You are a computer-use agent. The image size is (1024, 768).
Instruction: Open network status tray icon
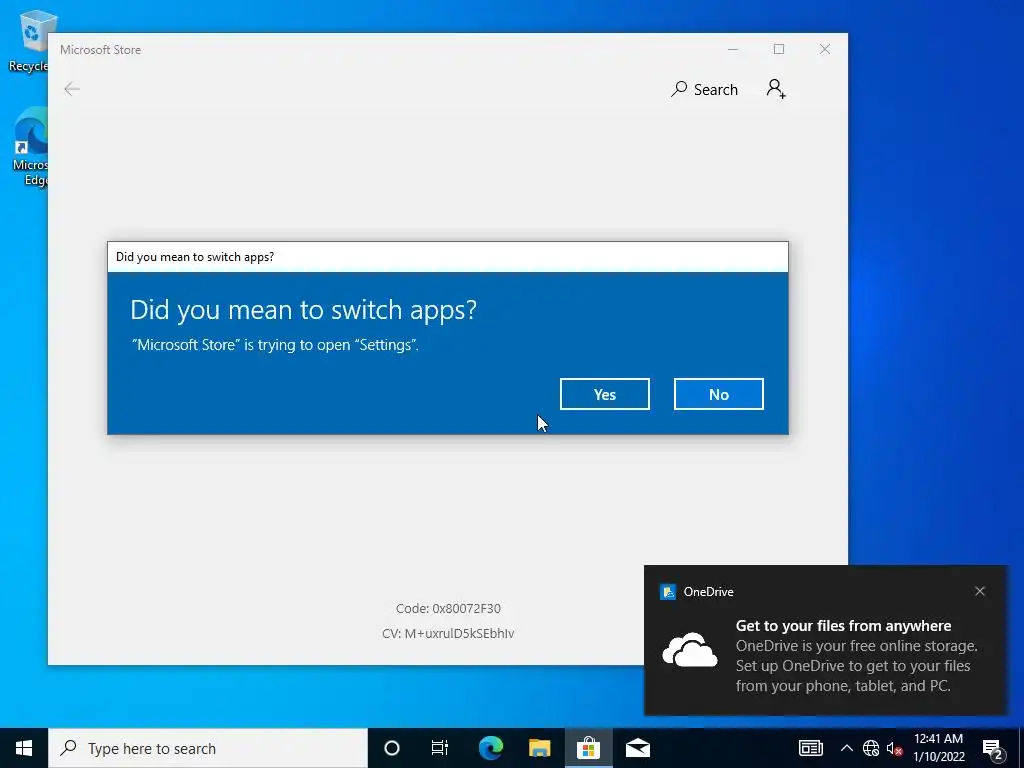(x=871, y=748)
